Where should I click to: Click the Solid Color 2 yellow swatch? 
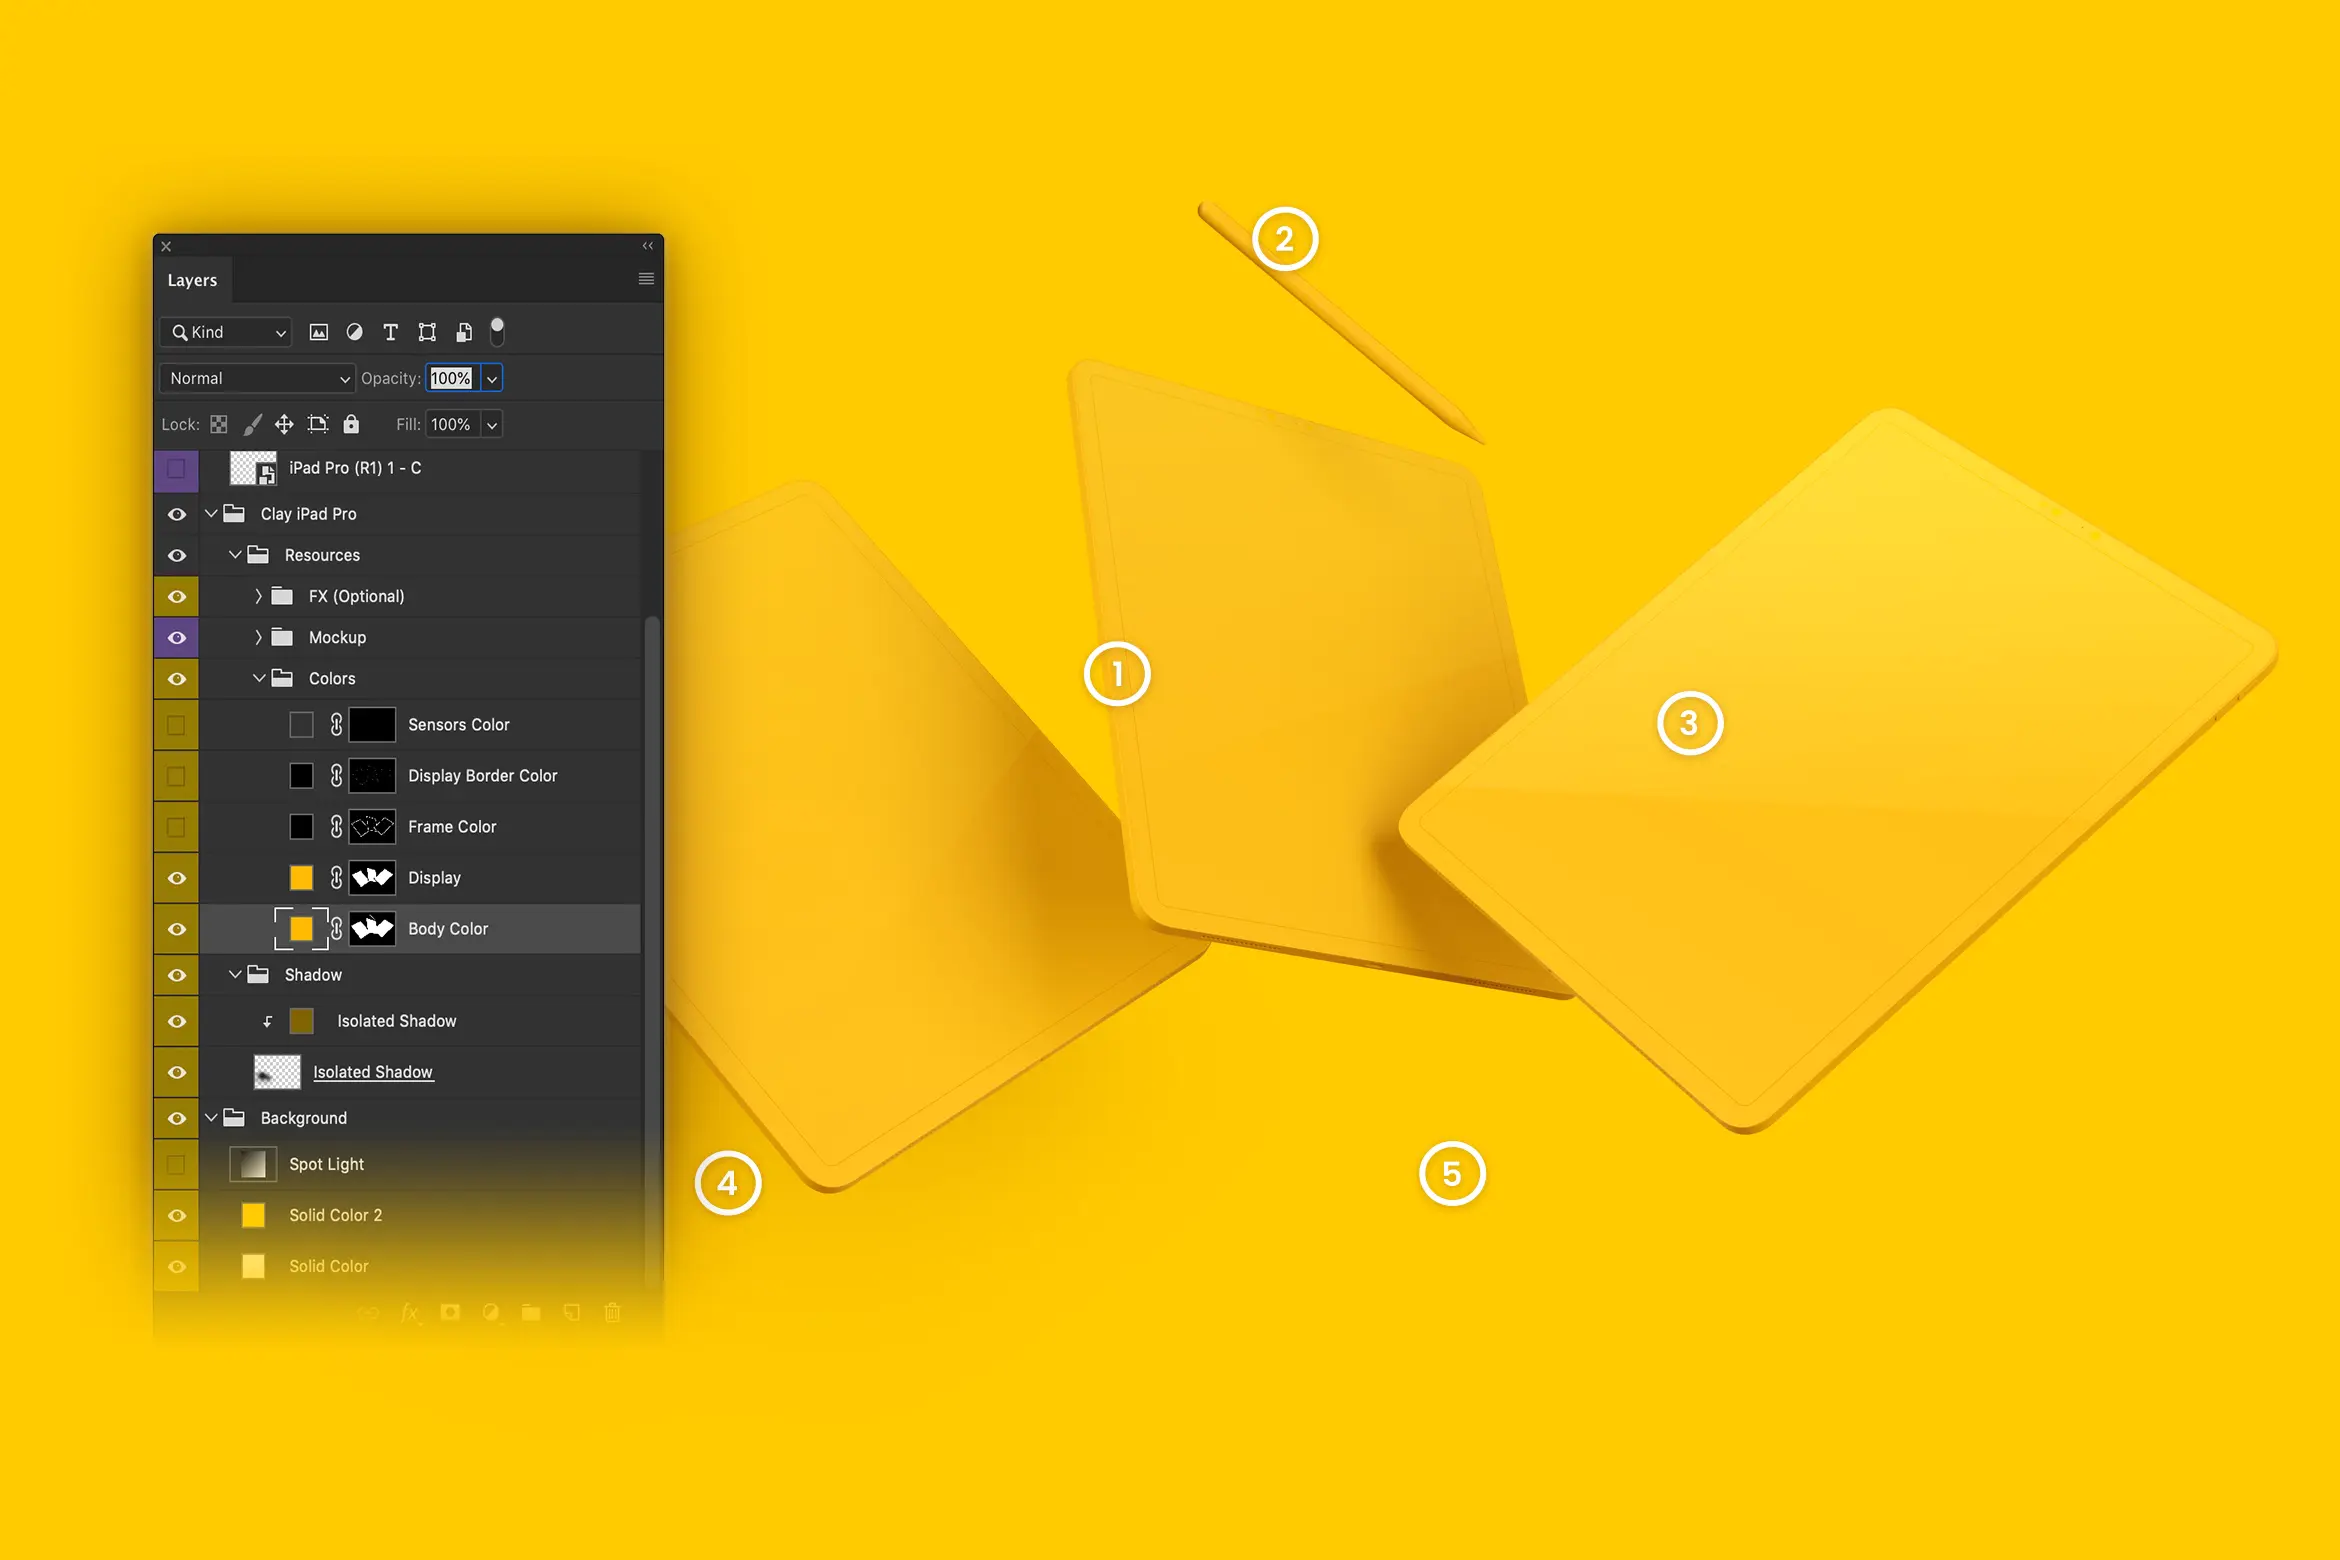(253, 1215)
